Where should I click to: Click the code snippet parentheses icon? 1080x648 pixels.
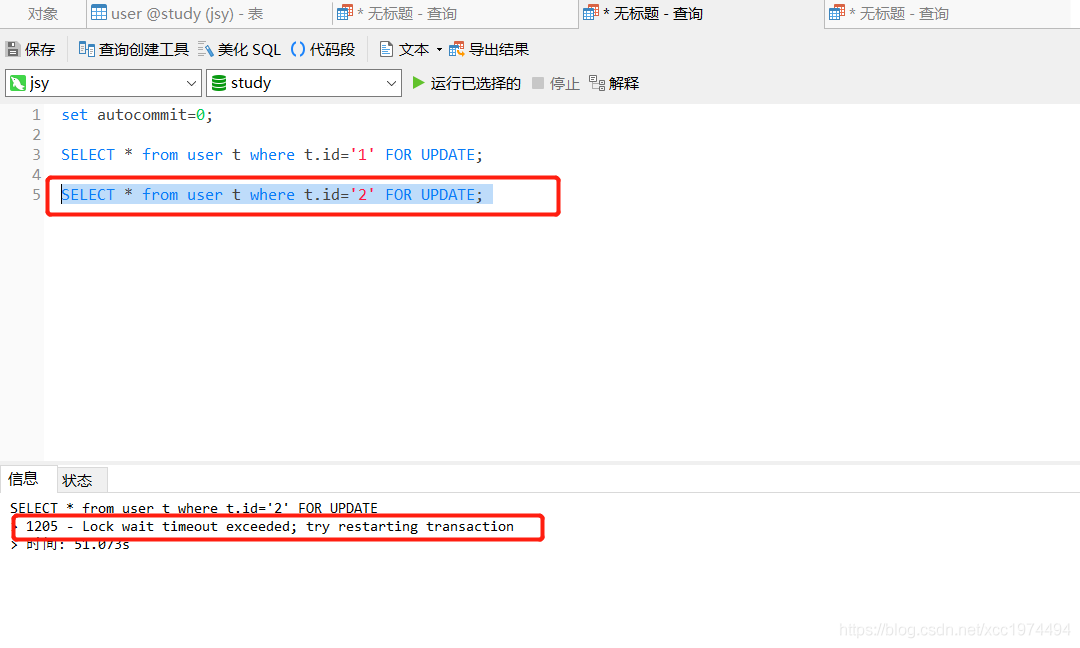[298, 49]
